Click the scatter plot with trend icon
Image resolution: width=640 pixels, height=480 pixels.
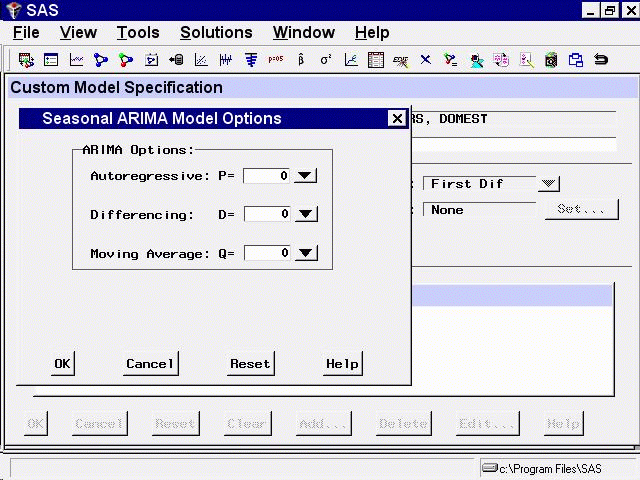pos(201,60)
